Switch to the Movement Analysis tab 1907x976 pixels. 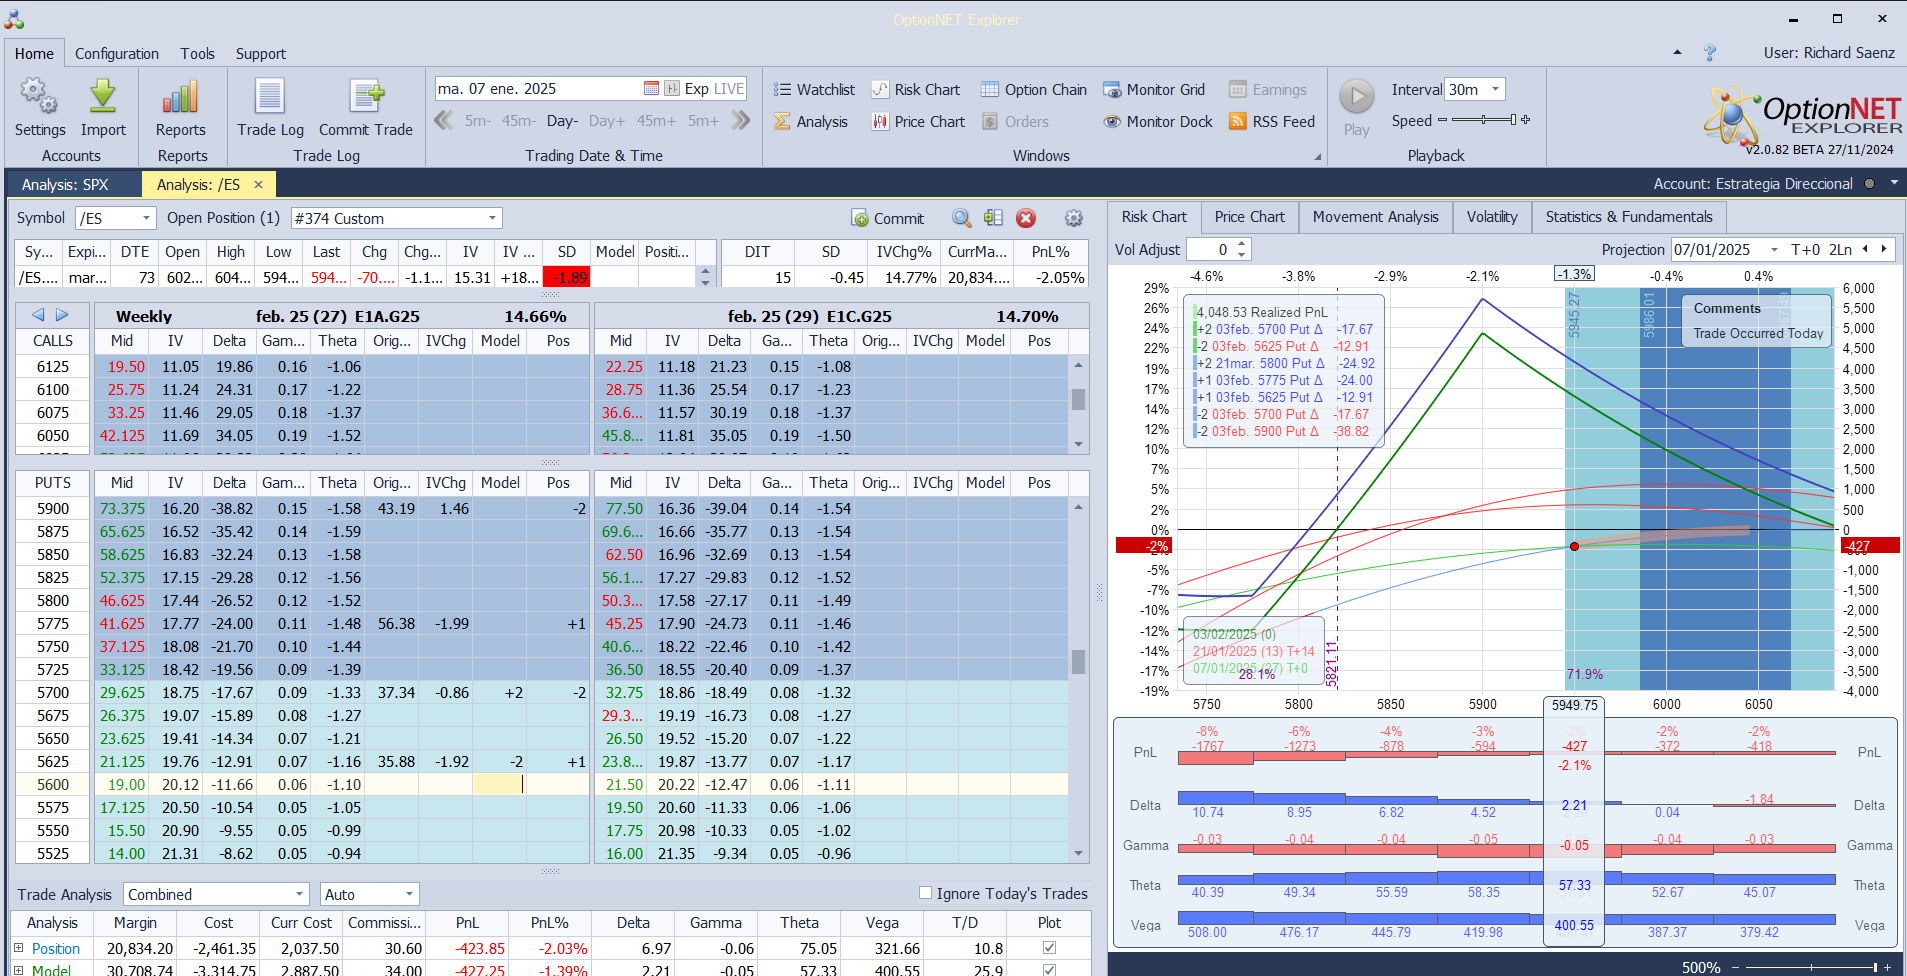[1375, 217]
